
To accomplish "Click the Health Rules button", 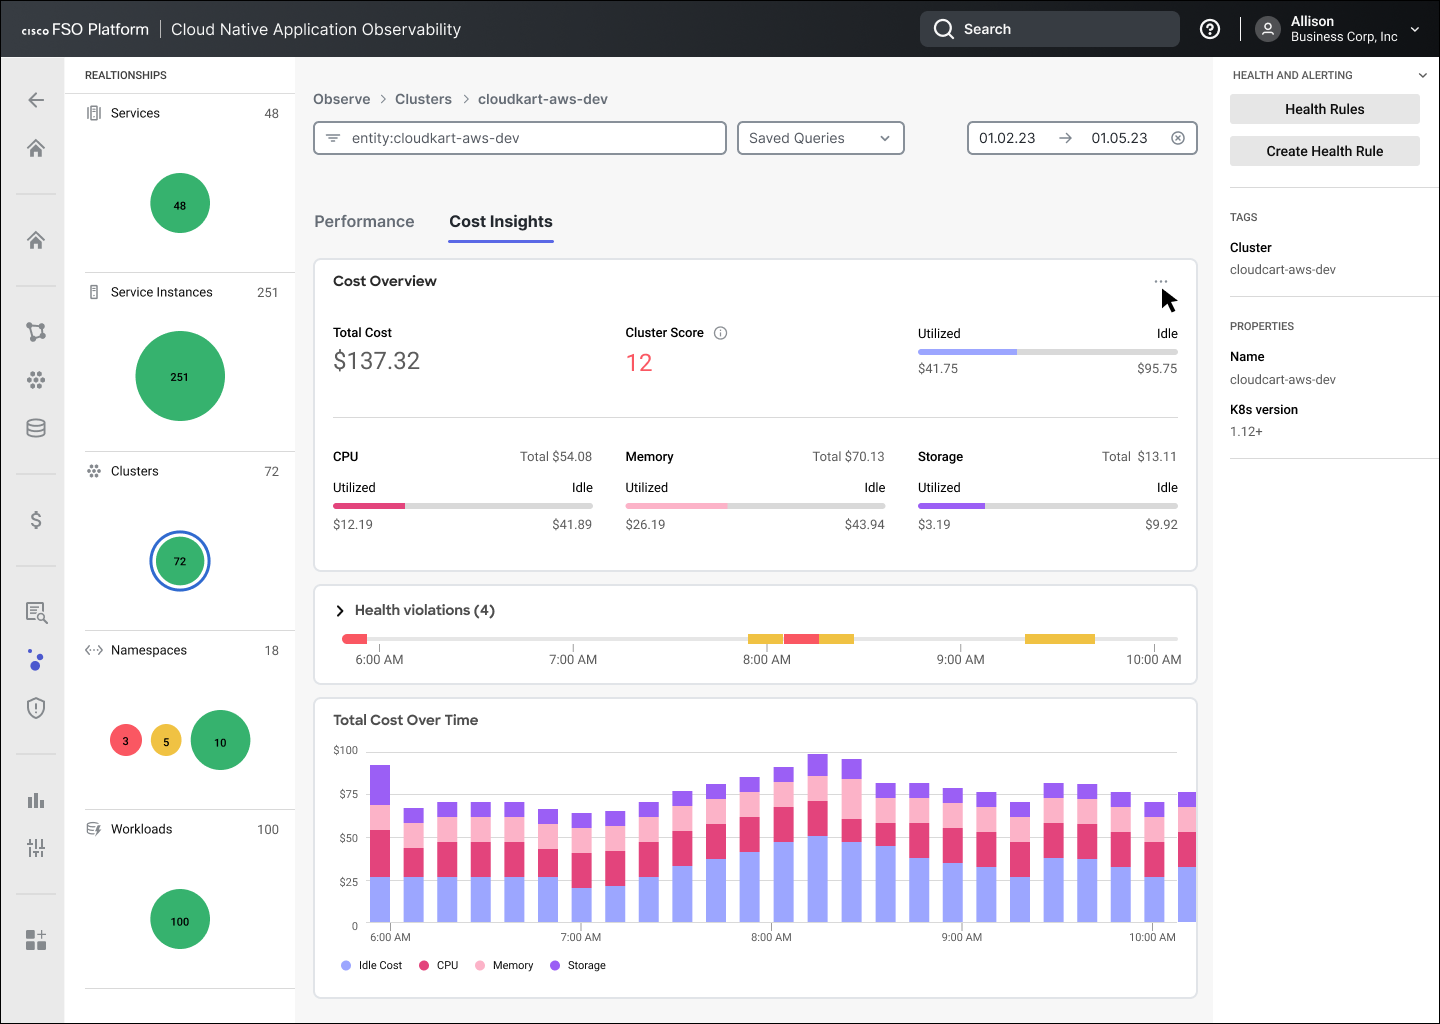I will tap(1325, 109).
